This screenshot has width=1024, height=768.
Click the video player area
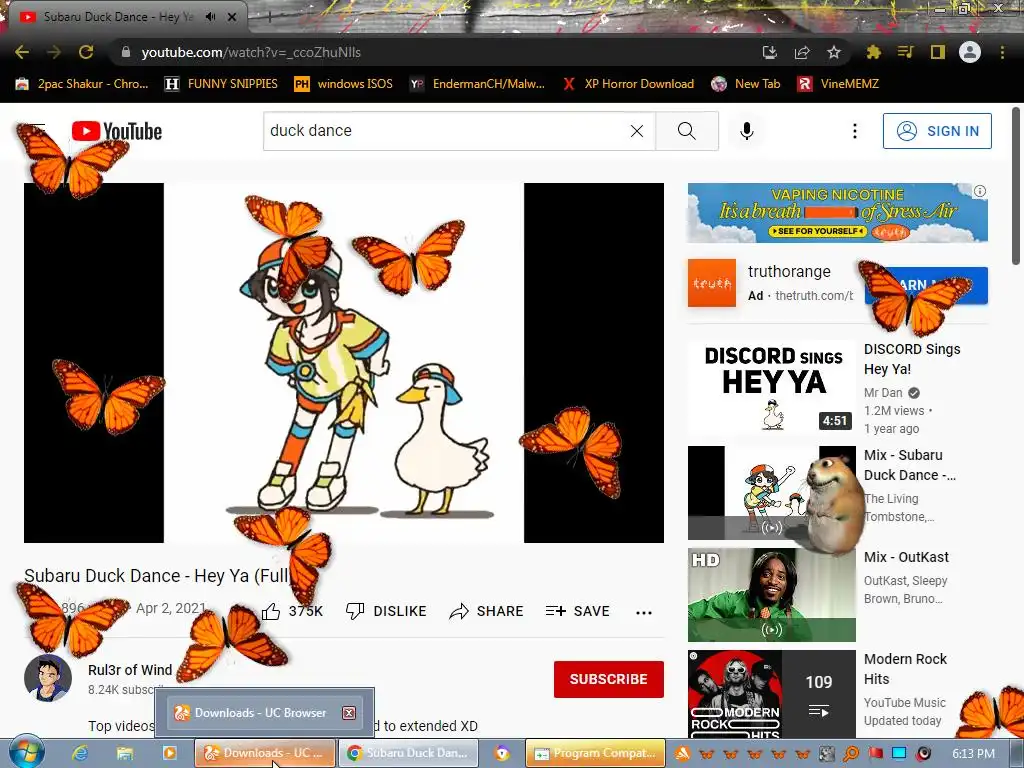tap(344, 362)
